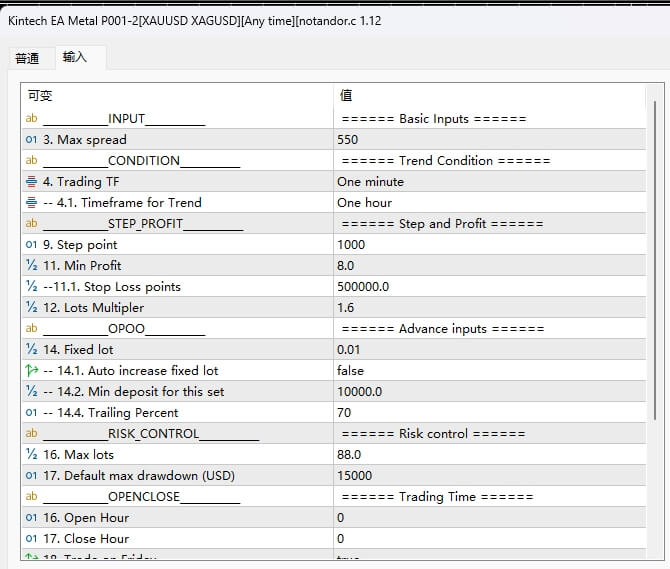Switch to the 普通 tab
Image resolution: width=670 pixels, height=569 pixels.
click(x=27, y=58)
